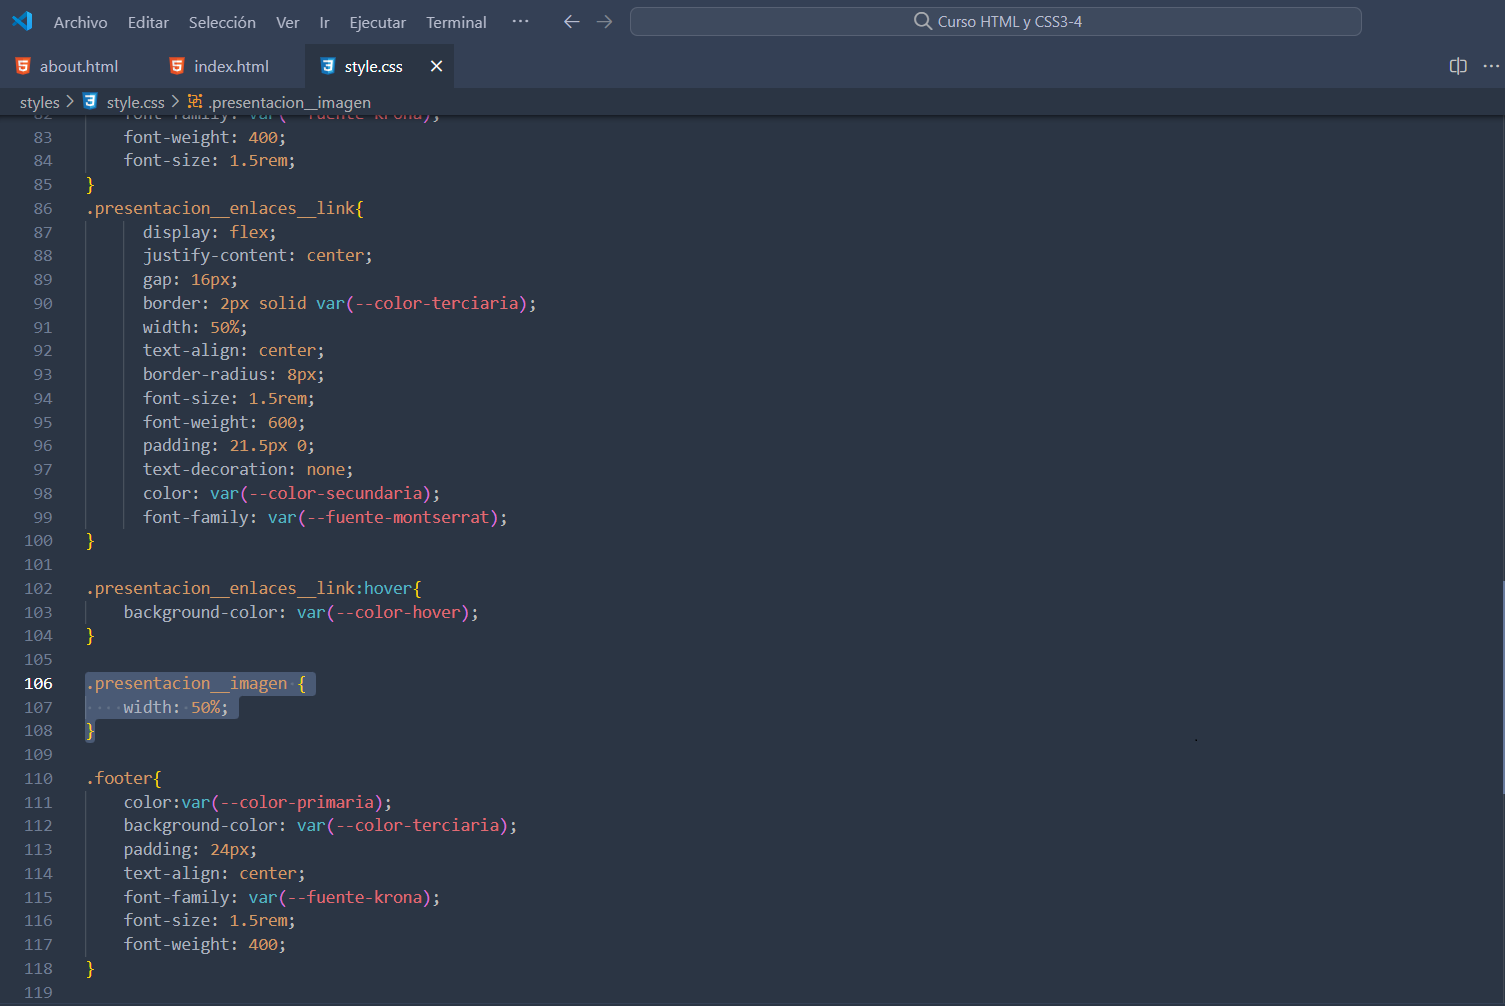1505x1006 pixels.
Task: Open the Selección menu
Action: (222, 22)
